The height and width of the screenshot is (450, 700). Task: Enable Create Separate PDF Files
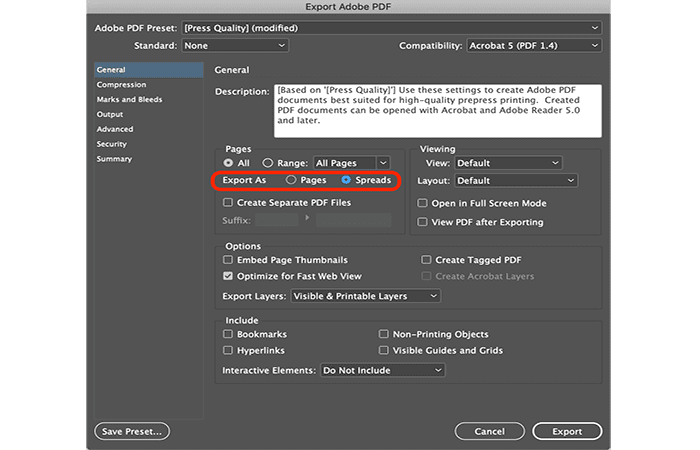(x=228, y=203)
